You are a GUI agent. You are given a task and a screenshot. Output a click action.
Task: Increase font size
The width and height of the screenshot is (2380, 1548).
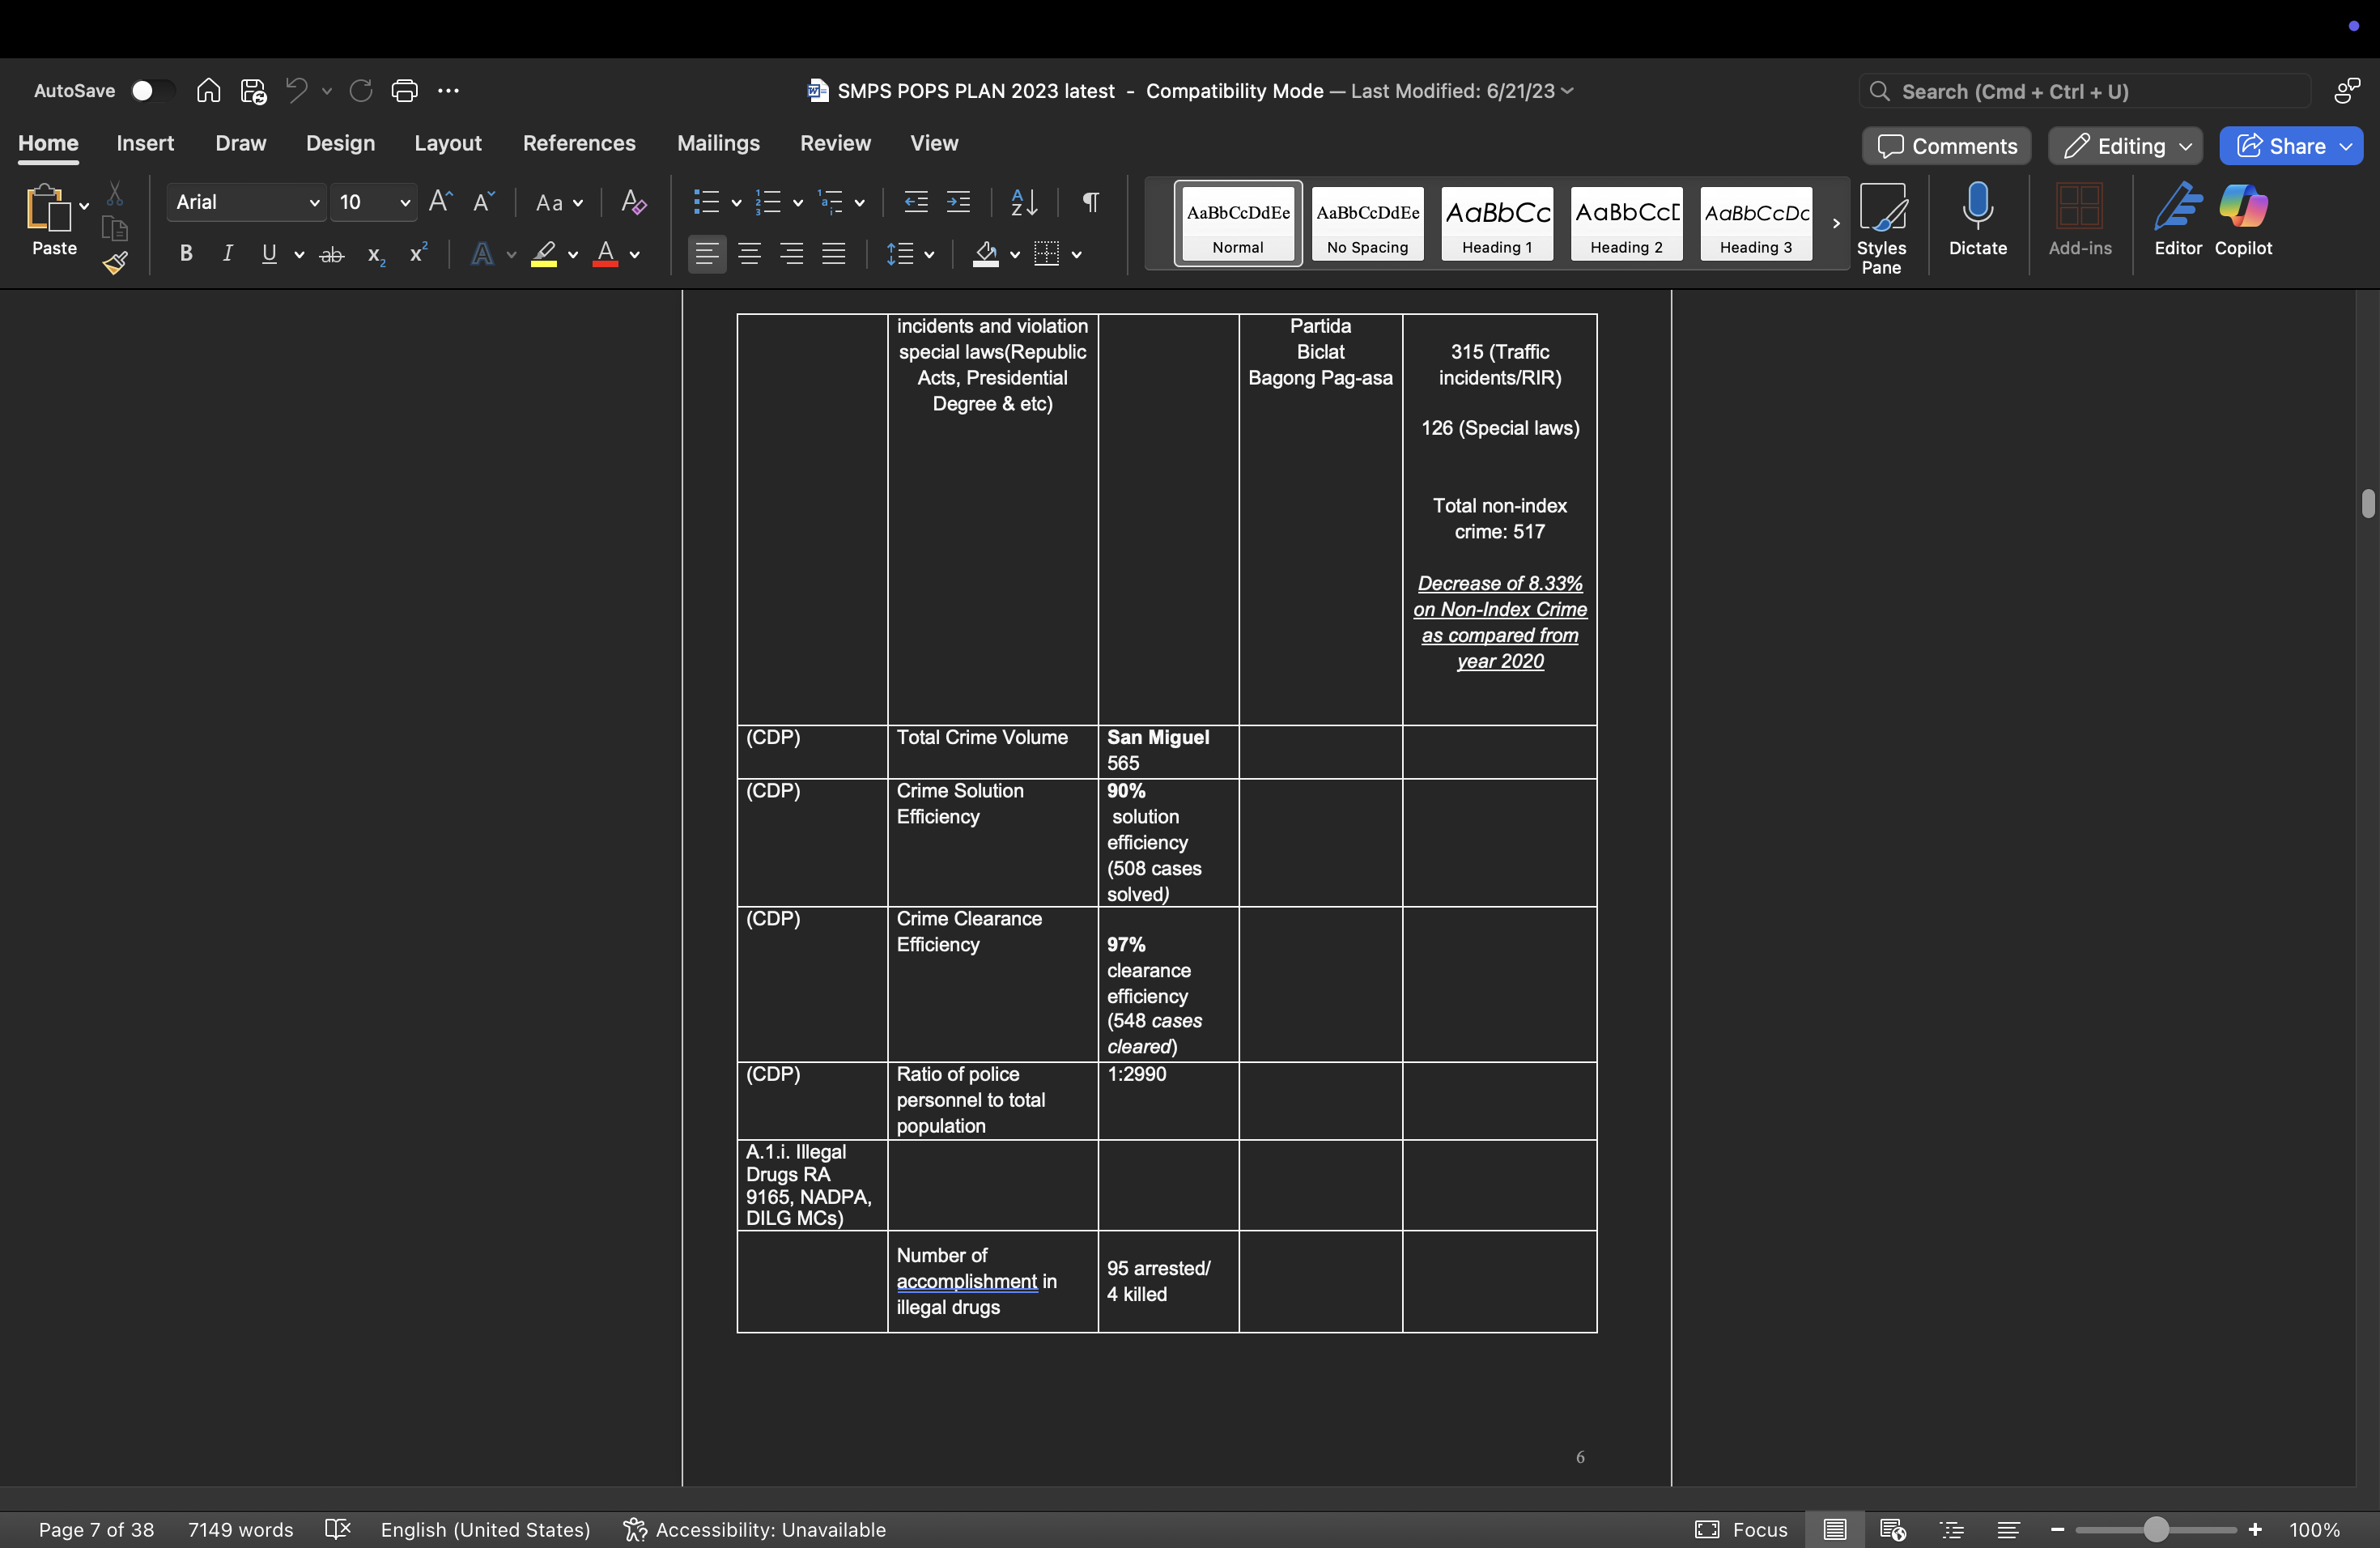point(440,202)
